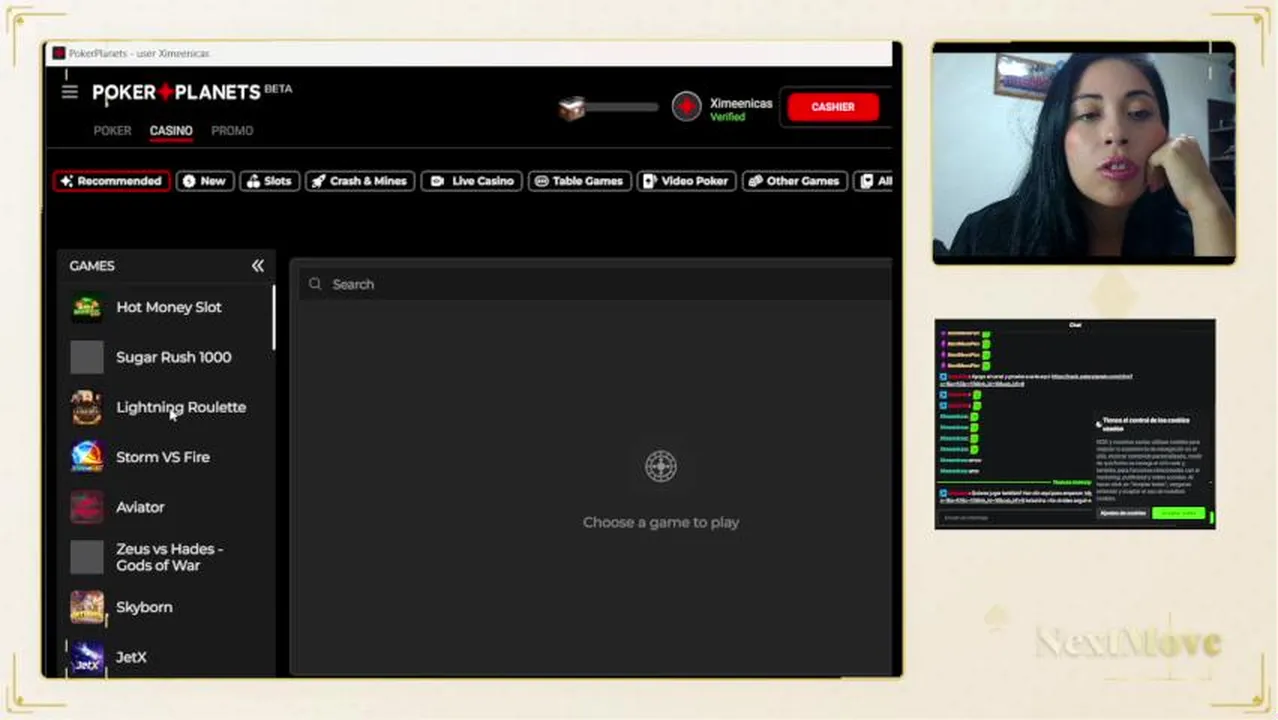Click the webcam video overlay
The height and width of the screenshot is (720, 1278).
tap(1084, 153)
